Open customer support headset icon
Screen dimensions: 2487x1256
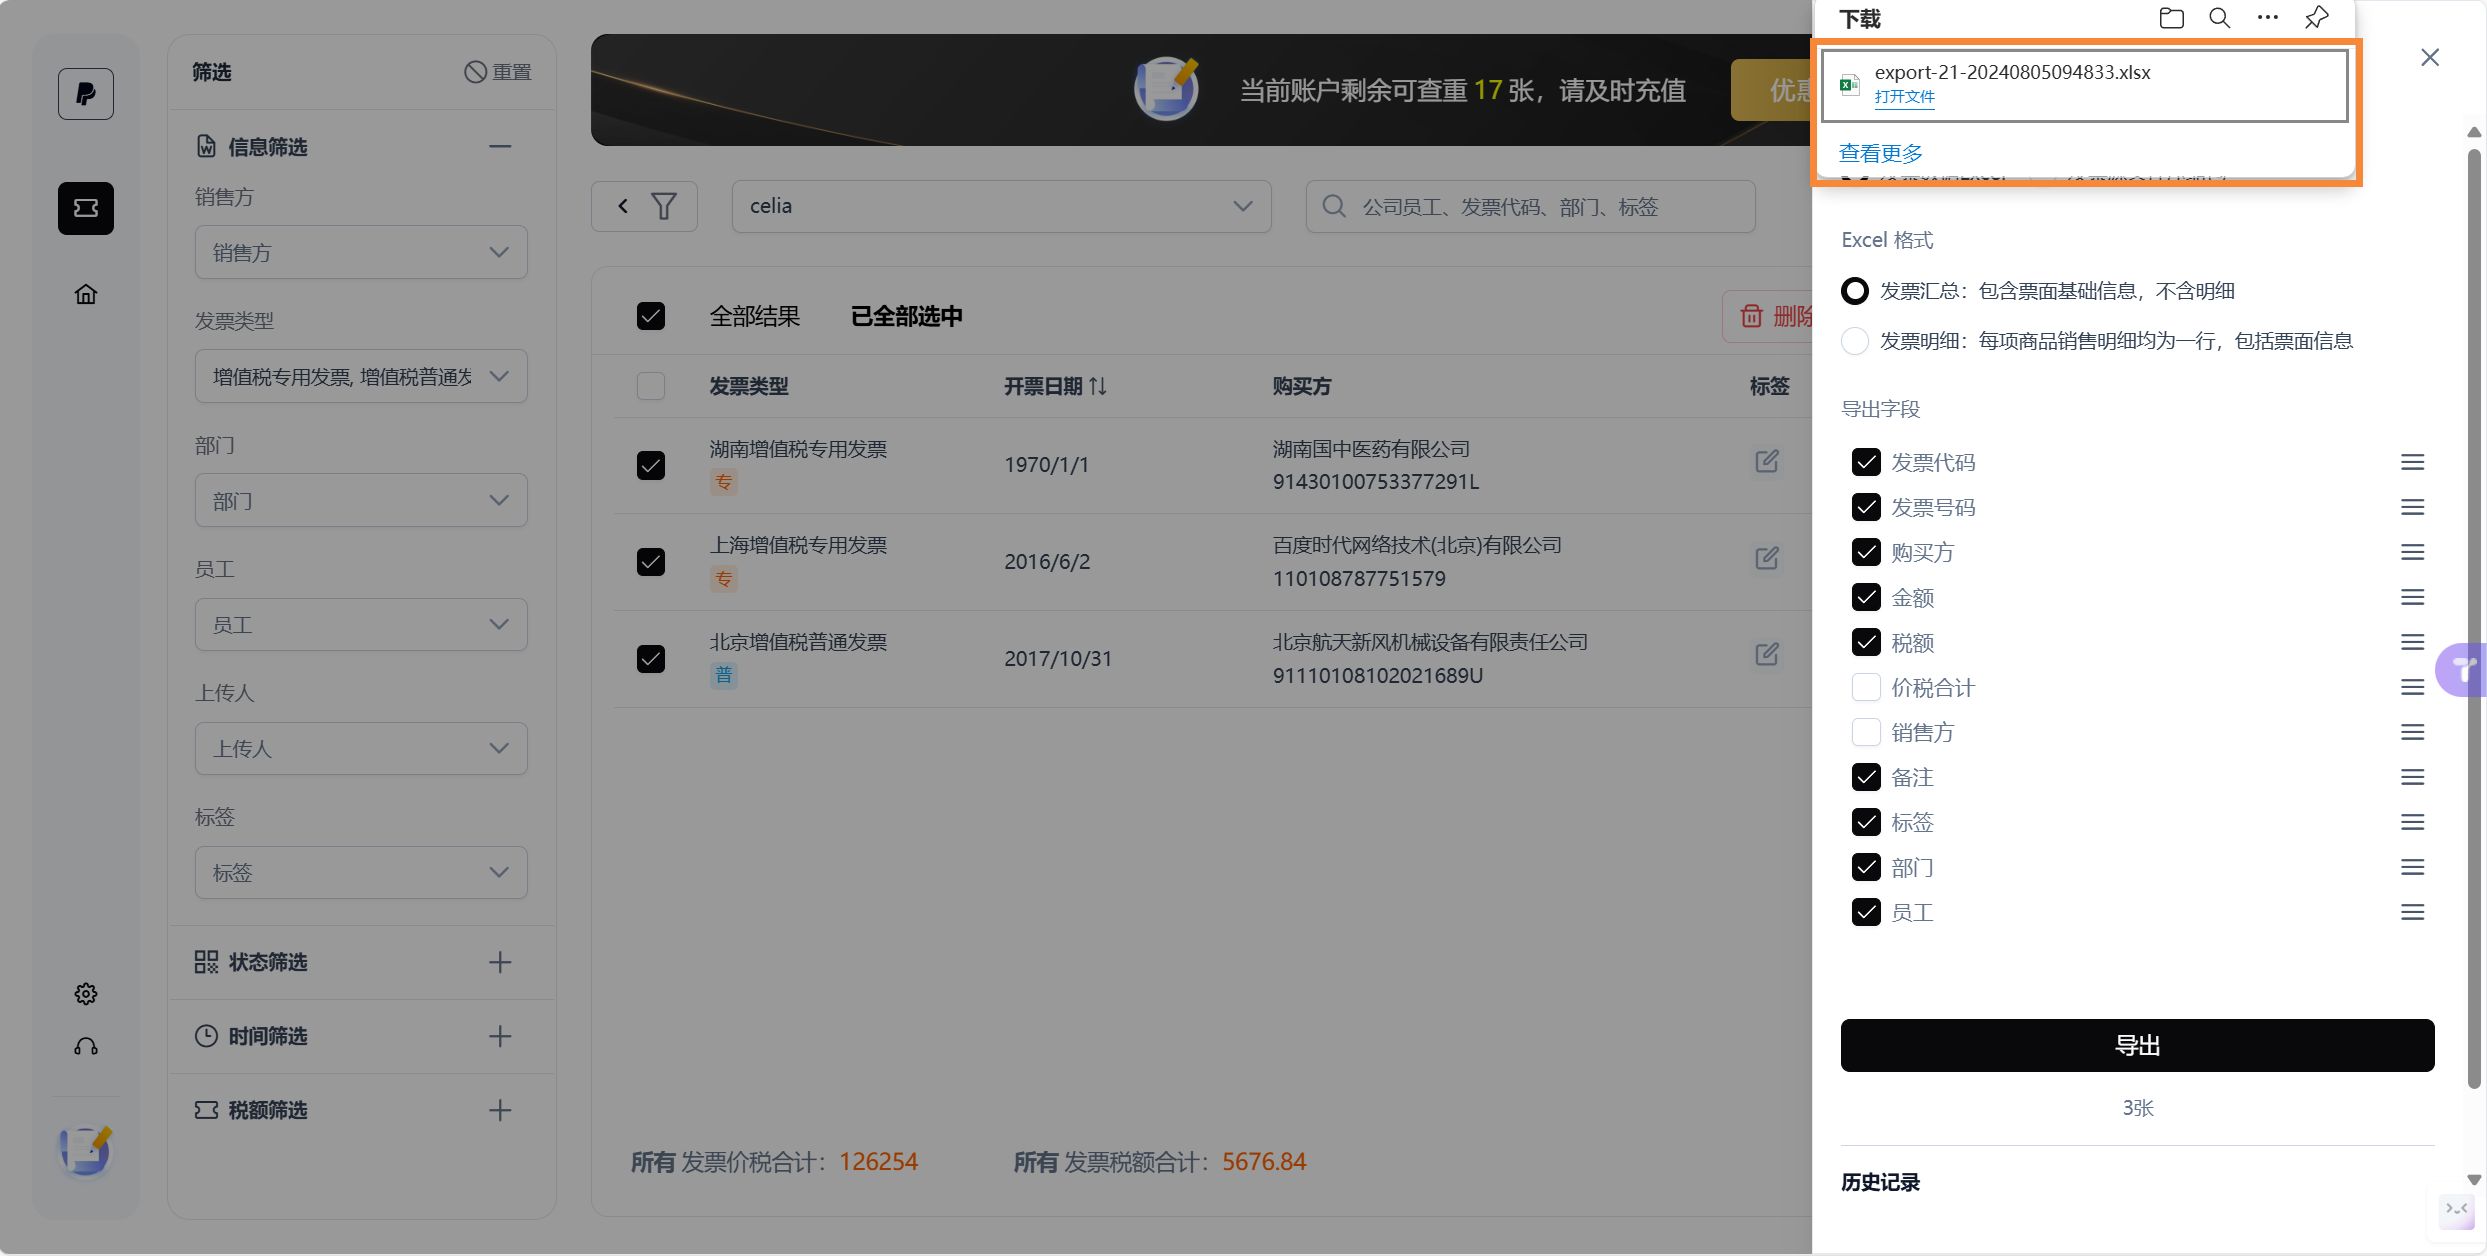click(x=86, y=1047)
